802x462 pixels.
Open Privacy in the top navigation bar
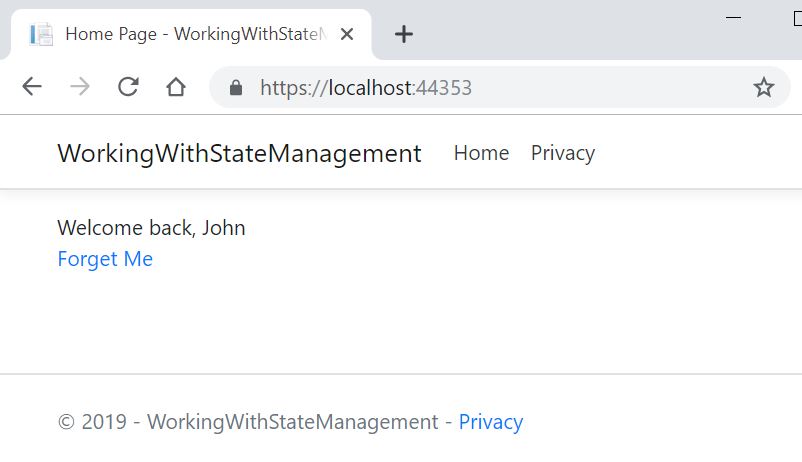562,153
